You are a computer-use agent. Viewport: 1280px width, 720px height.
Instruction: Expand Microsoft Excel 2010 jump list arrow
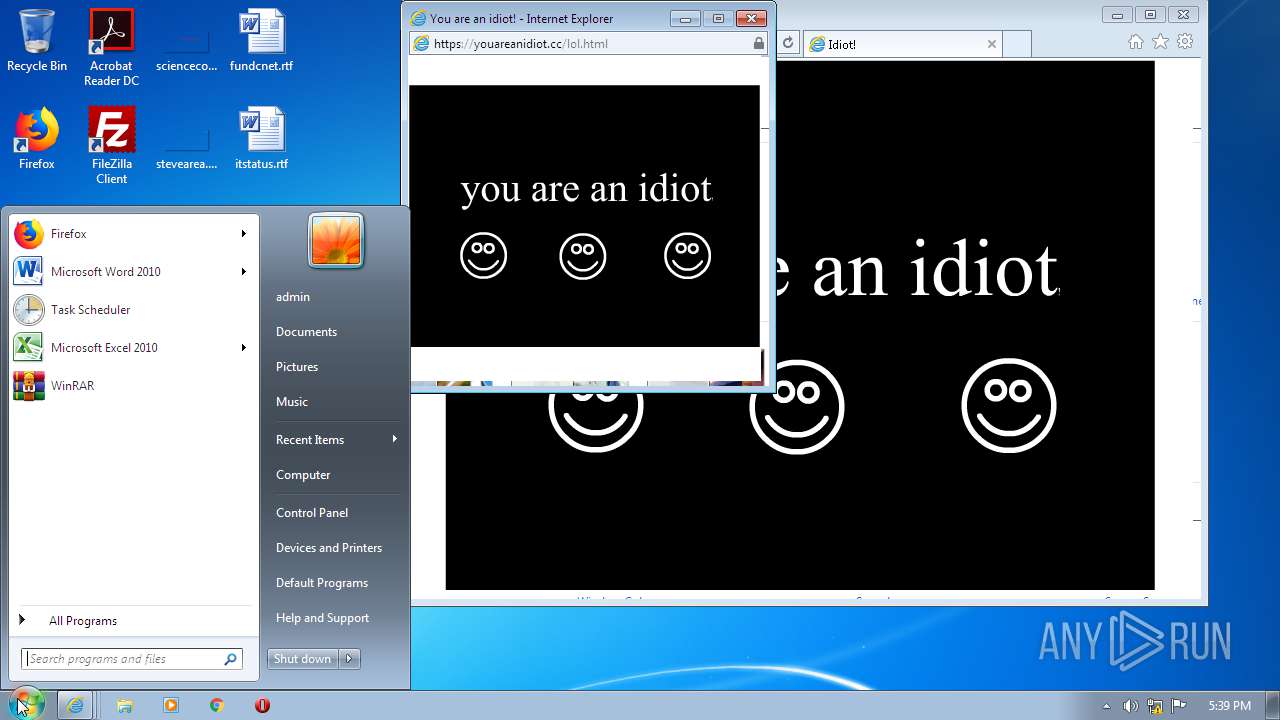[243, 348]
